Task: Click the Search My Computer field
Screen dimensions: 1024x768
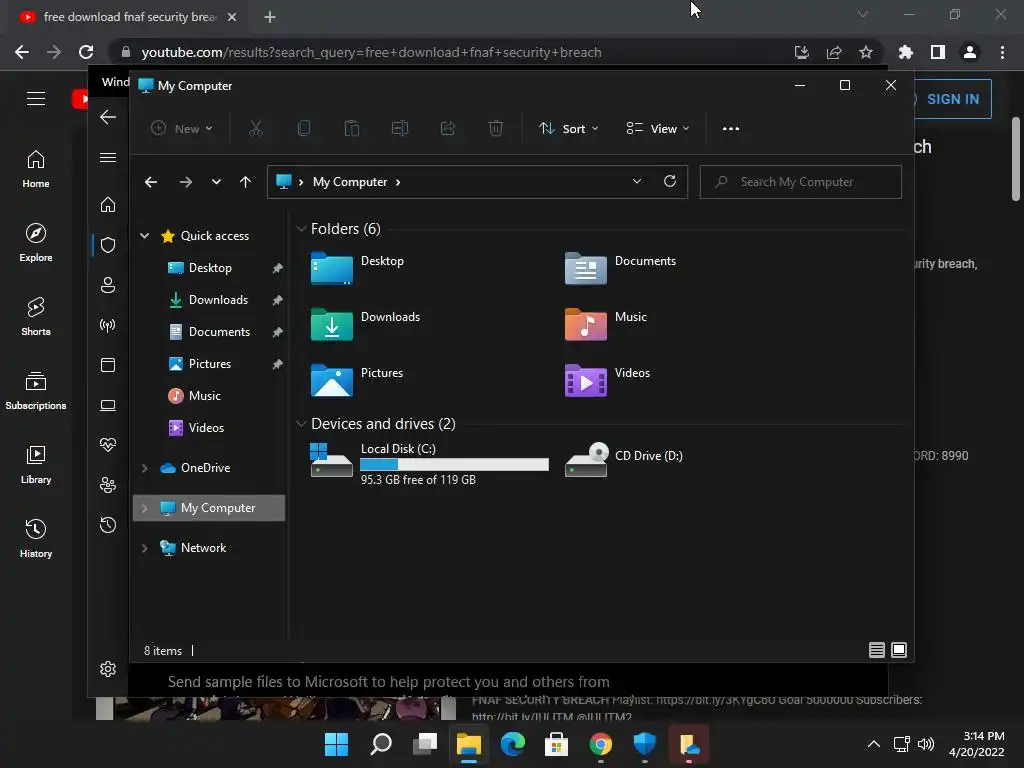Action: point(801,182)
